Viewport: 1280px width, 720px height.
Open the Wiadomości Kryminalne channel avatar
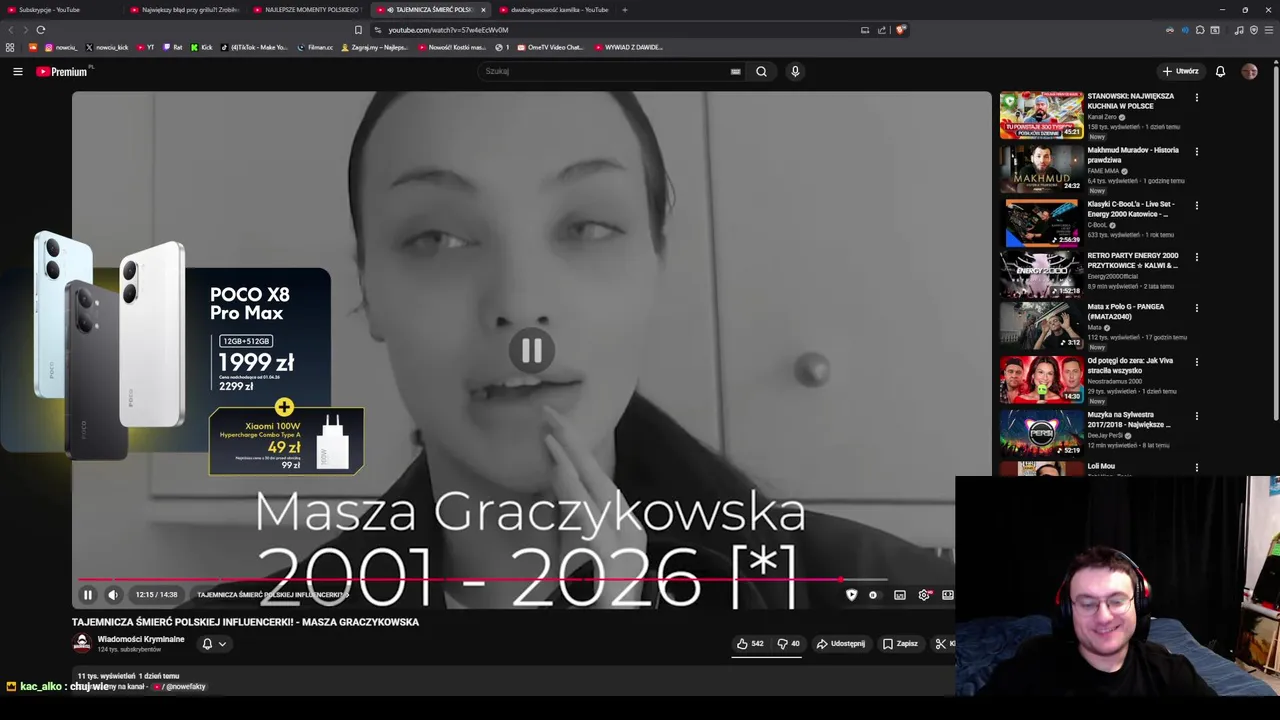click(x=82, y=643)
